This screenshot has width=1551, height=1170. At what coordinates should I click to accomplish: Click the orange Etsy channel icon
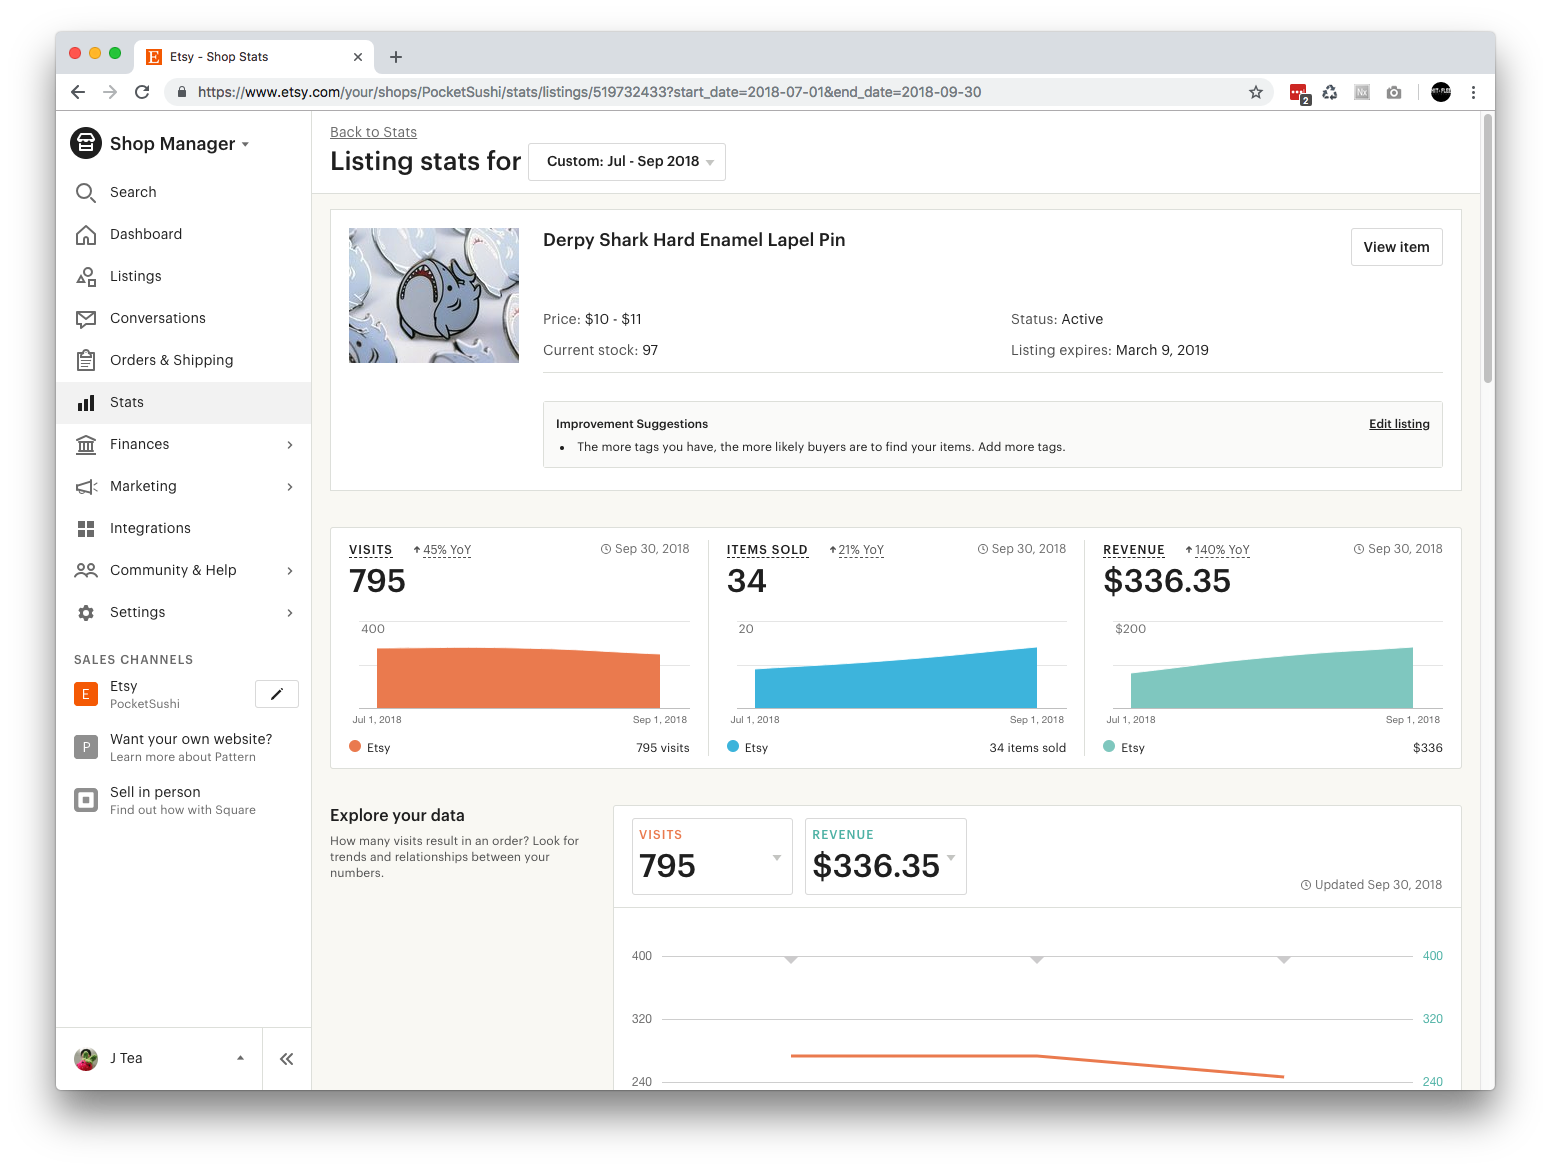point(86,694)
